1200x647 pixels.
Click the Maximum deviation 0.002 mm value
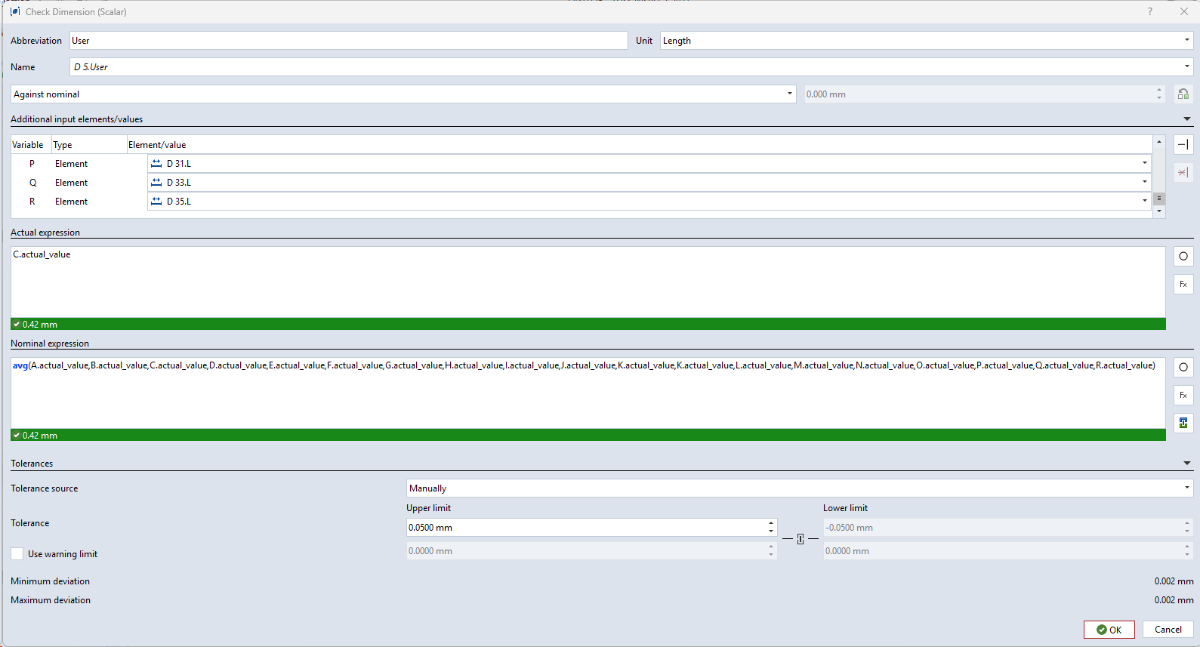[x=1172, y=600]
